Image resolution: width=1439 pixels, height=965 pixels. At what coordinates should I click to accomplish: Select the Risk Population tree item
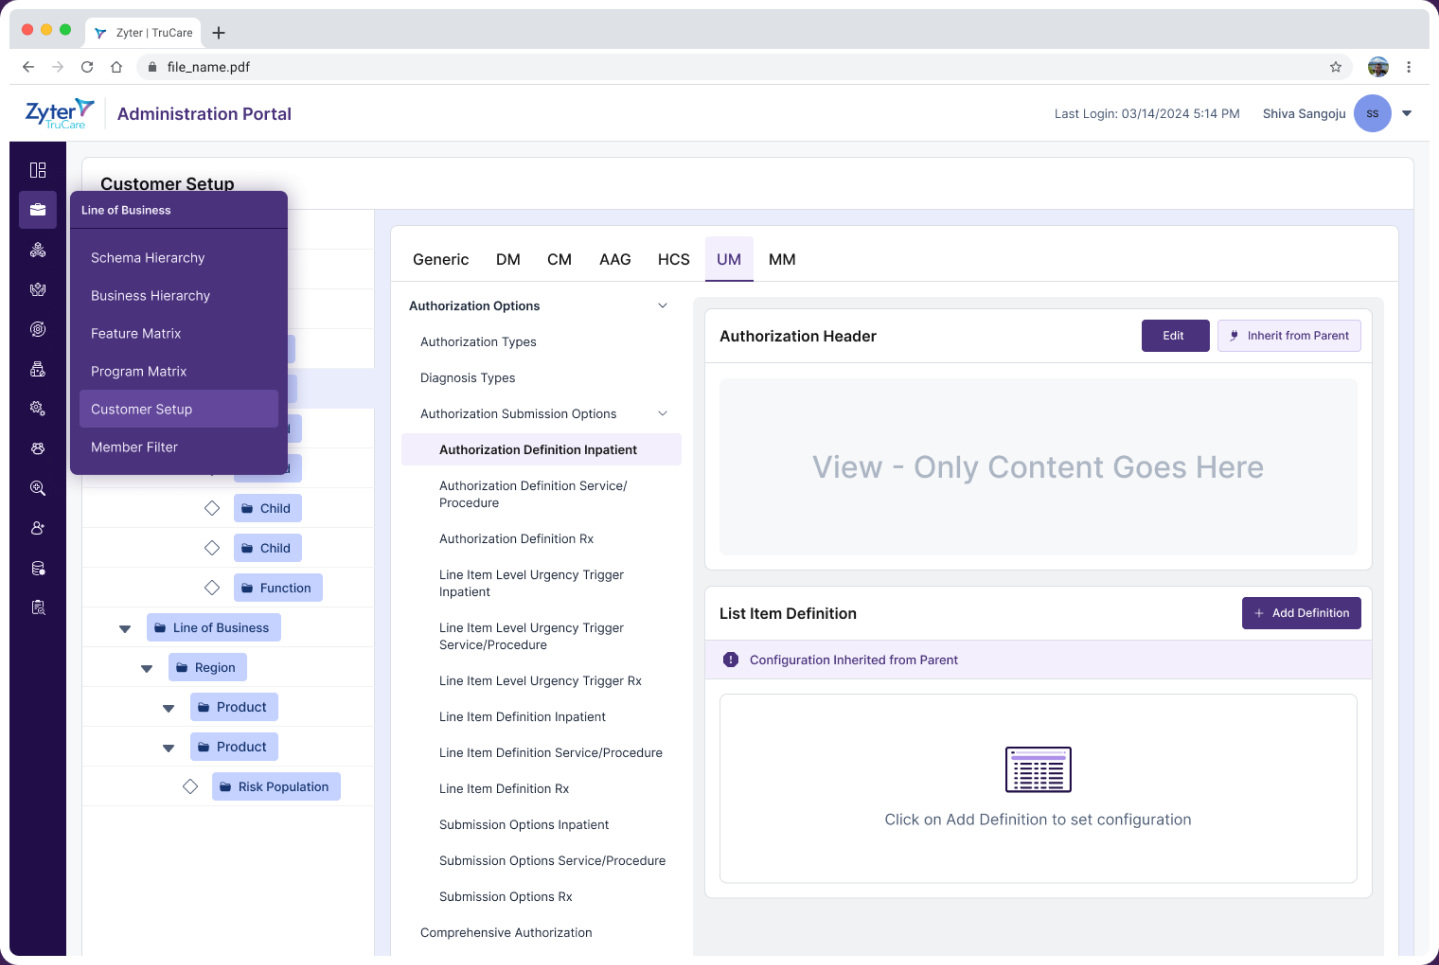tap(276, 787)
